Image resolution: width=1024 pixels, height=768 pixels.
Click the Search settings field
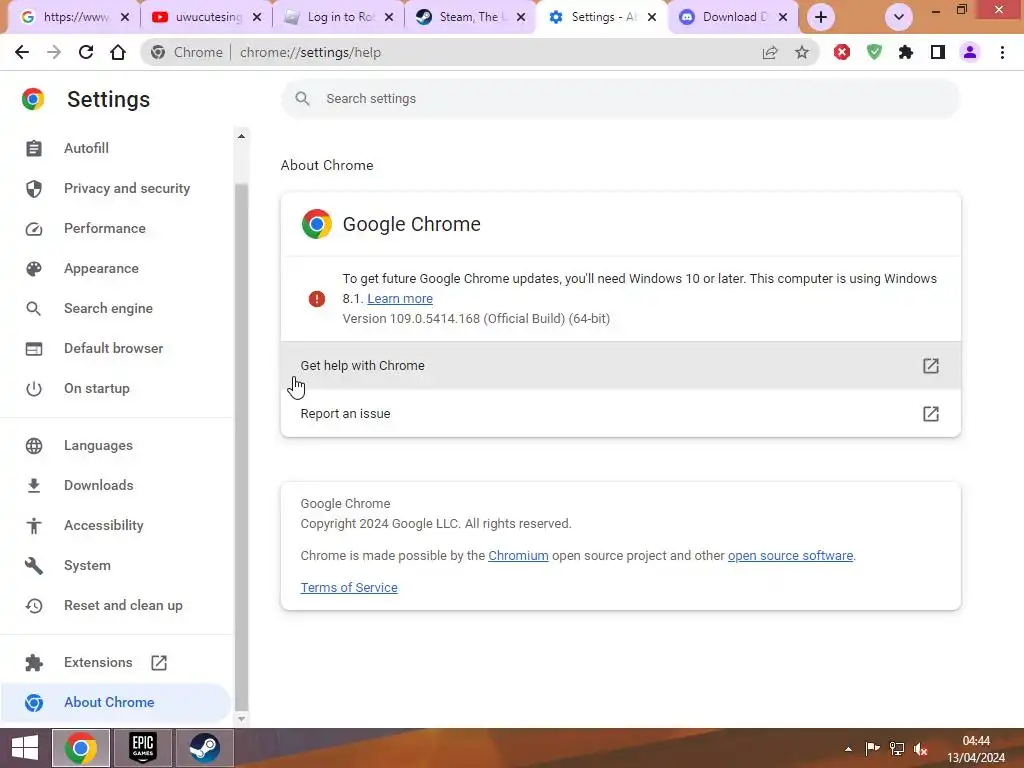coord(620,99)
